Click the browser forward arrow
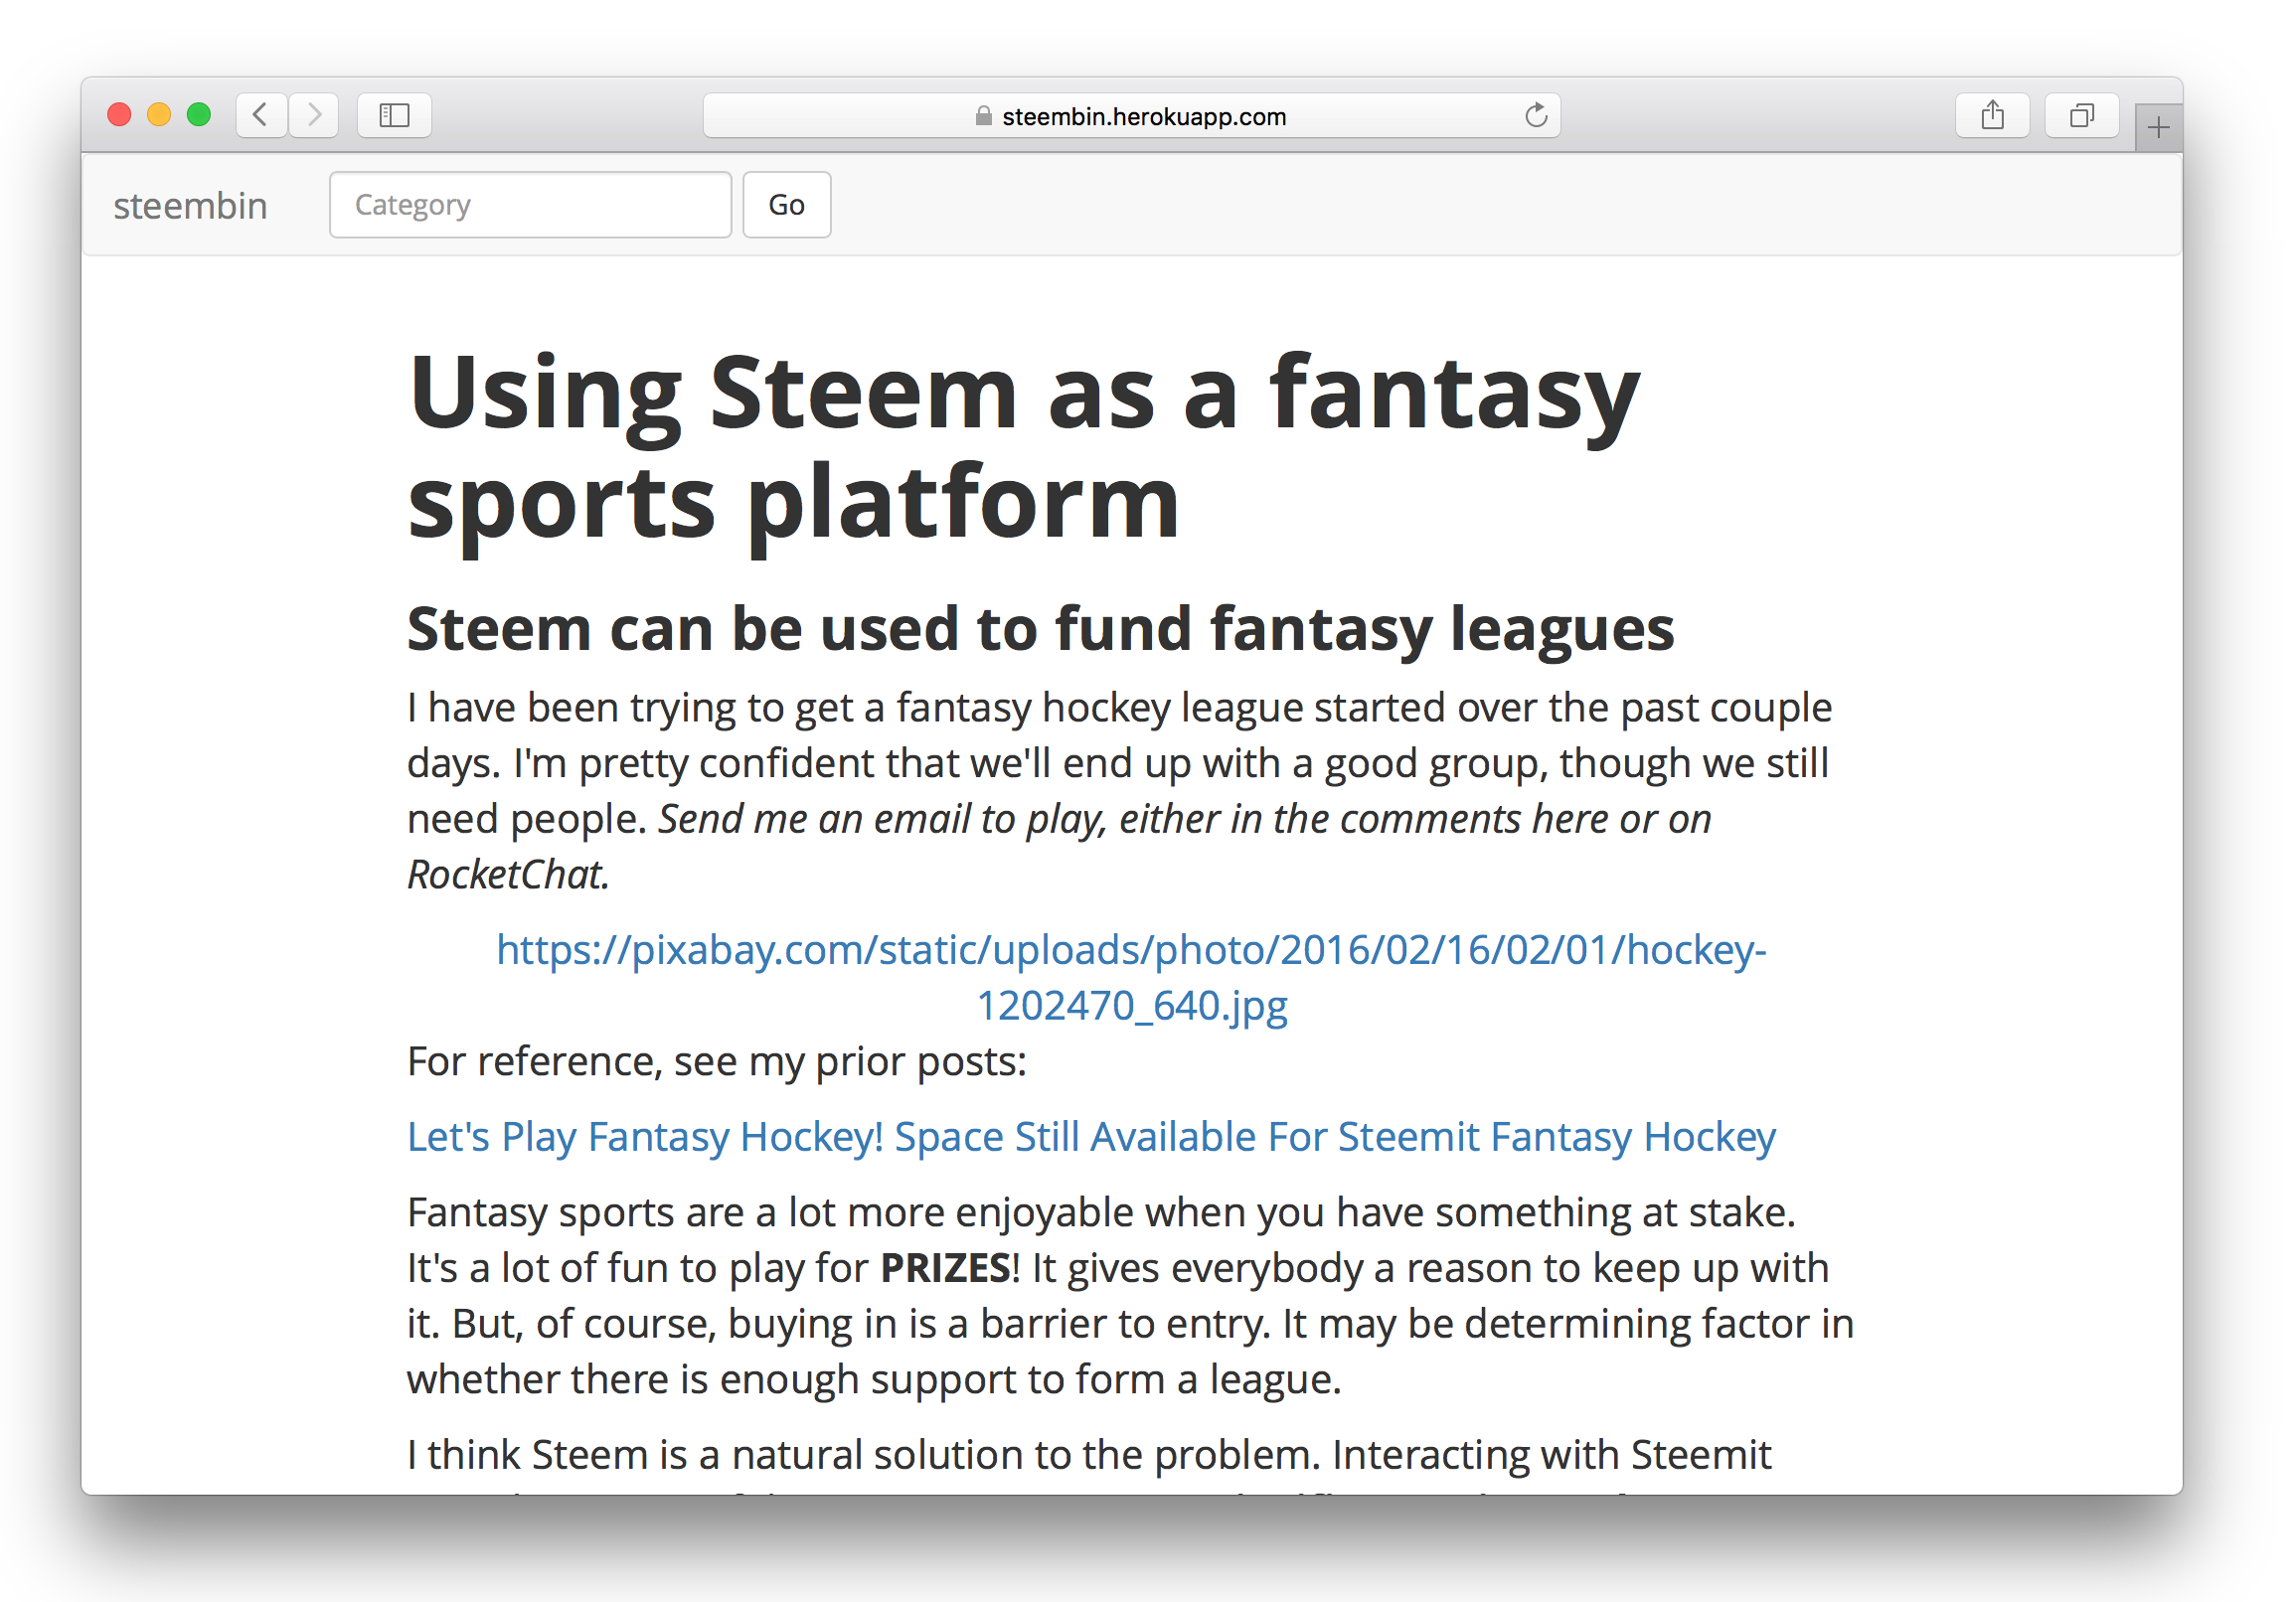The image size is (2296, 1602). coord(314,115)
